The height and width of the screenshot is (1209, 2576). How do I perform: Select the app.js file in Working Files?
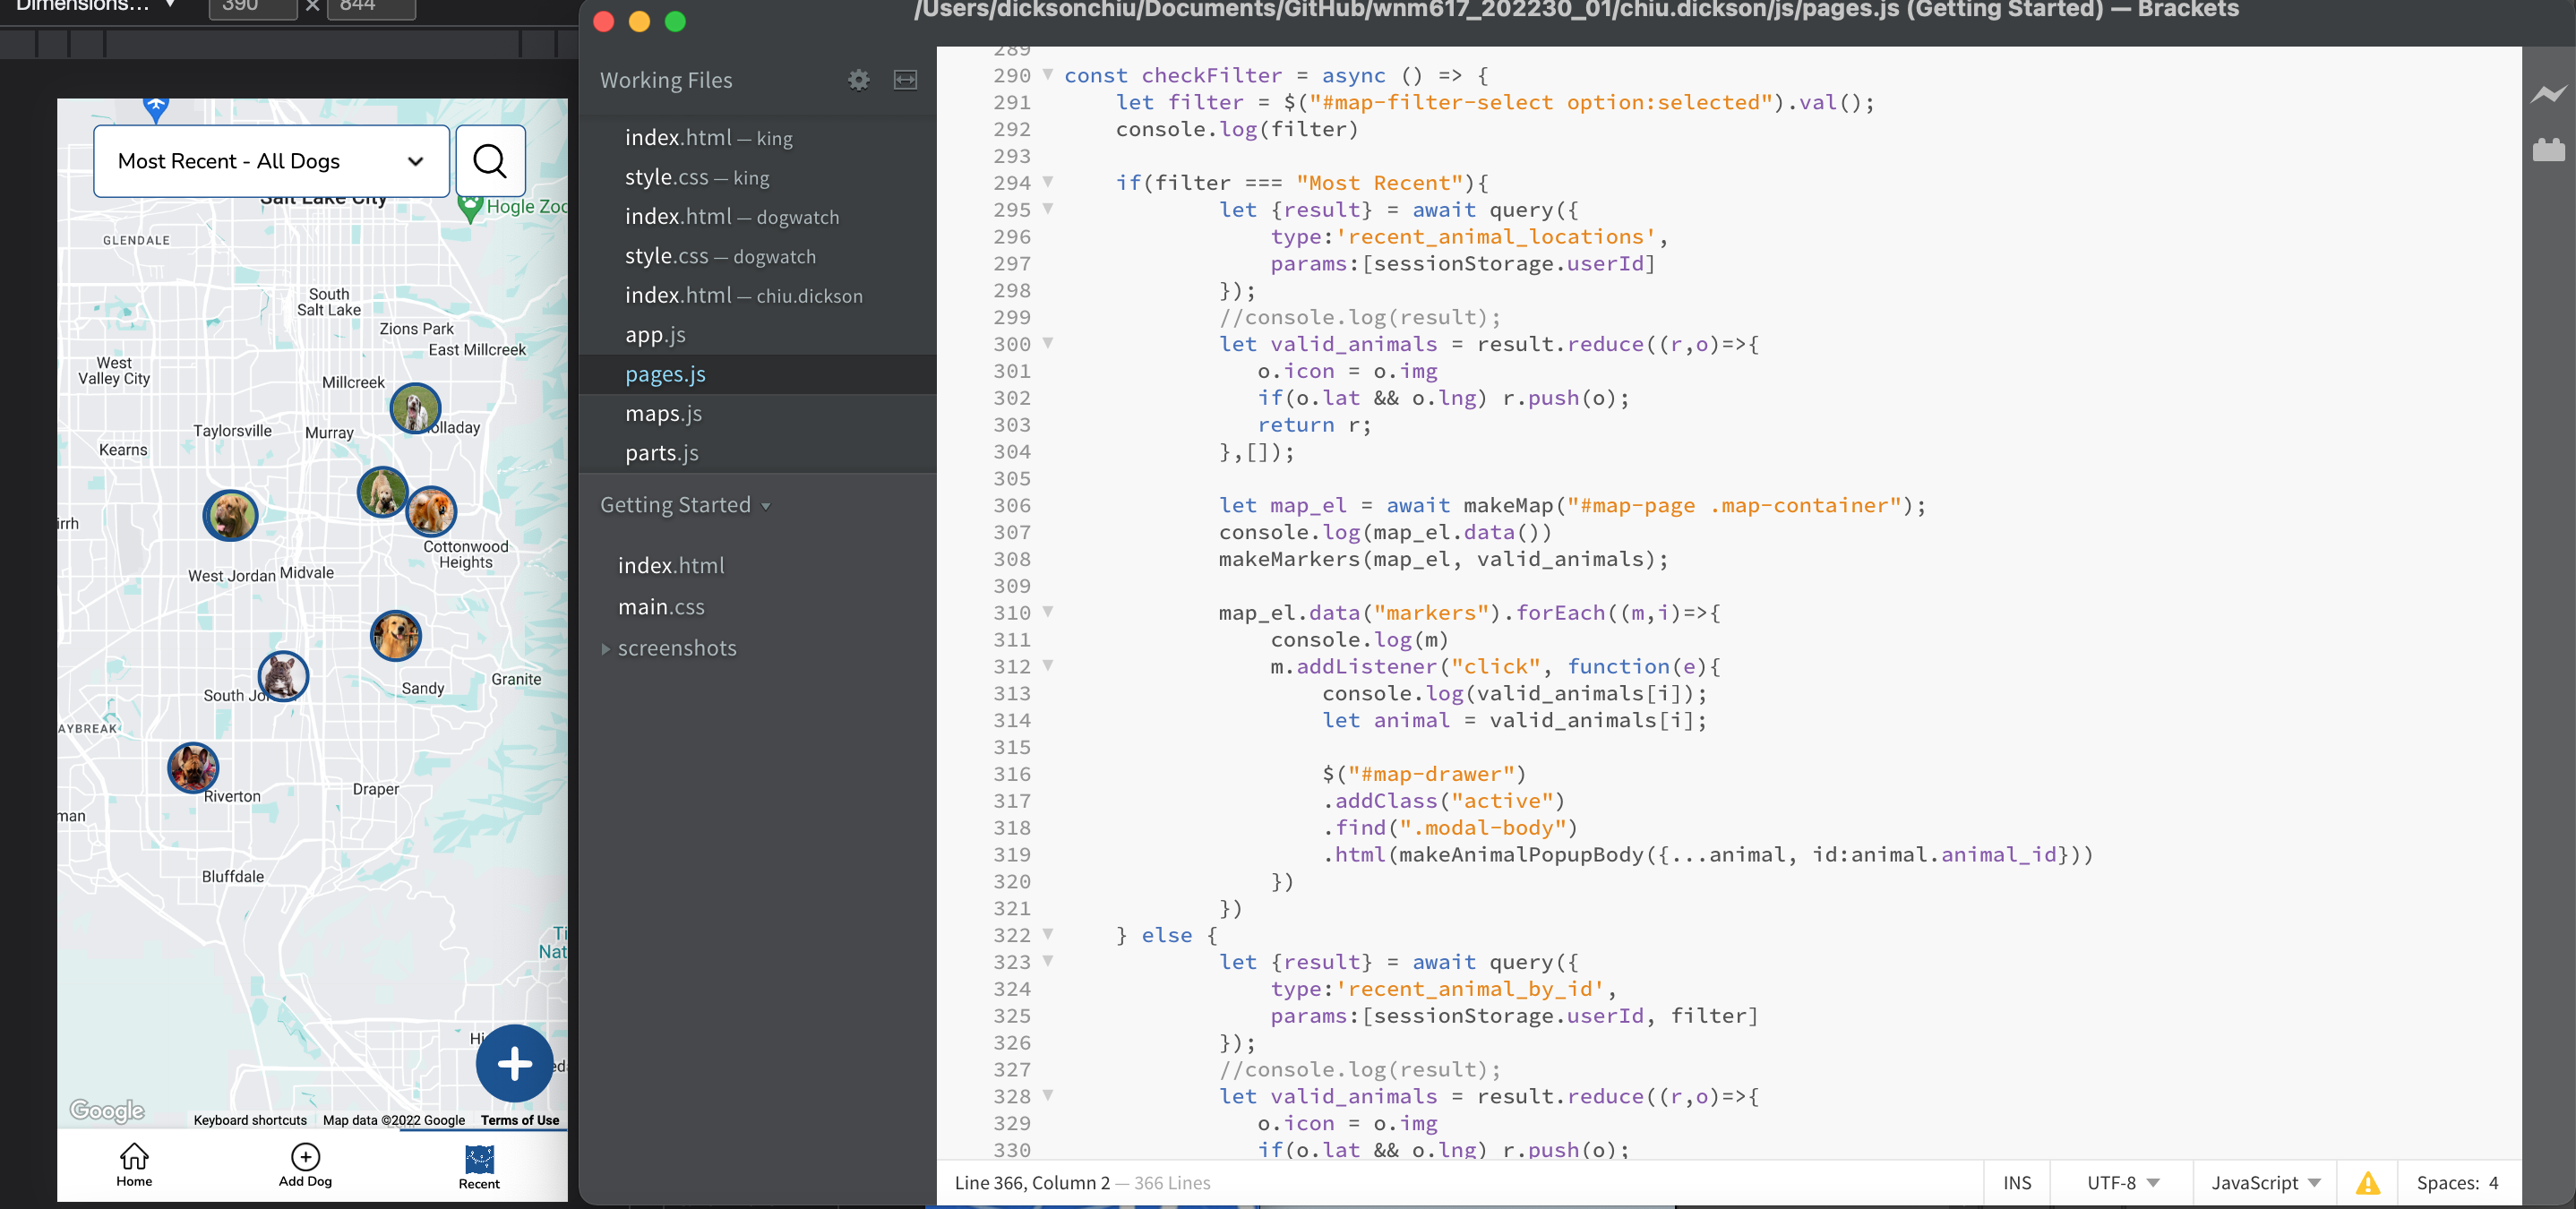(656, 333)
